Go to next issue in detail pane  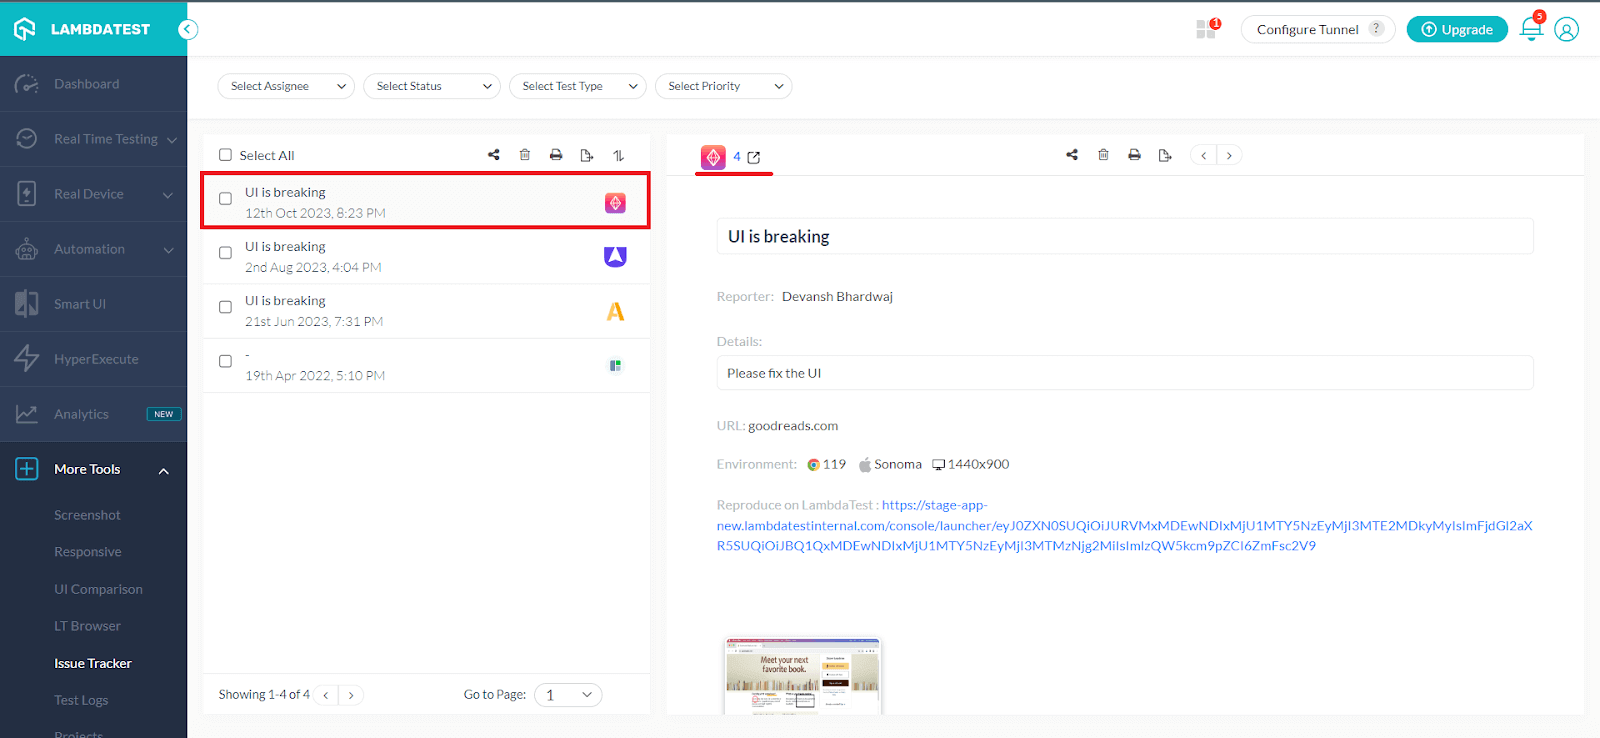pos(1229,155)
